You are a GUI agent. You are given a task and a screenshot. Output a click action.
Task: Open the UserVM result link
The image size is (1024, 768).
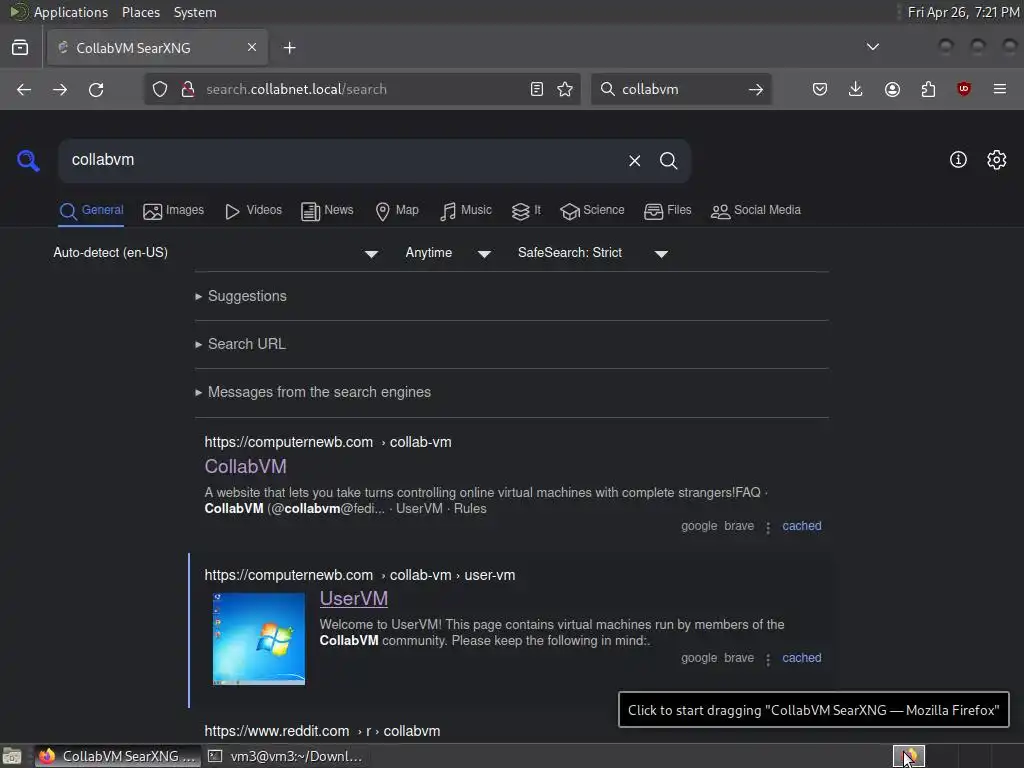(x=353, y=598)
